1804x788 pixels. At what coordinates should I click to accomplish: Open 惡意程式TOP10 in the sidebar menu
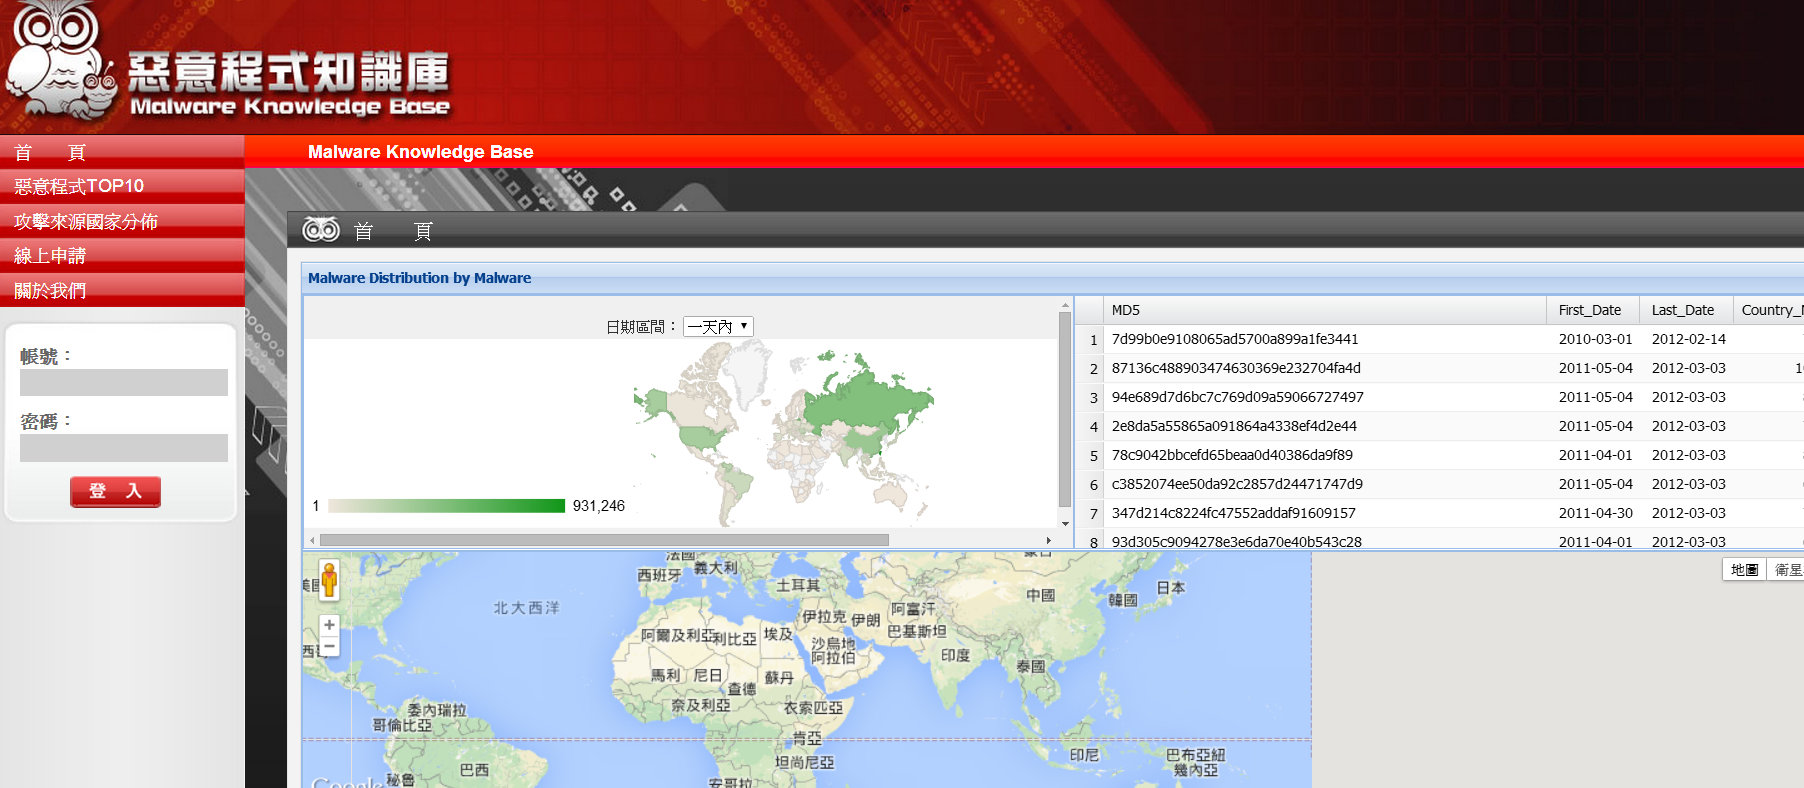(x=79, y=186)
